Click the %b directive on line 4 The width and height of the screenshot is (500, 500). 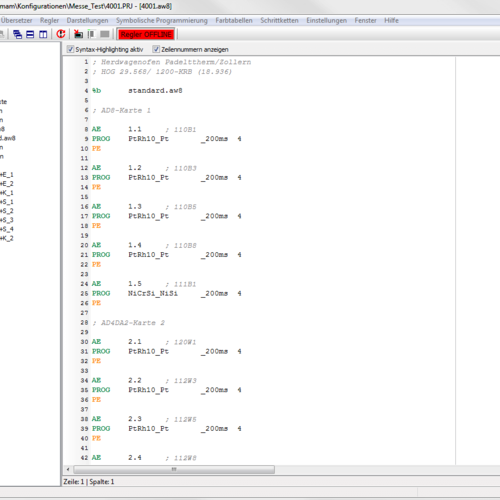point(97,91)
